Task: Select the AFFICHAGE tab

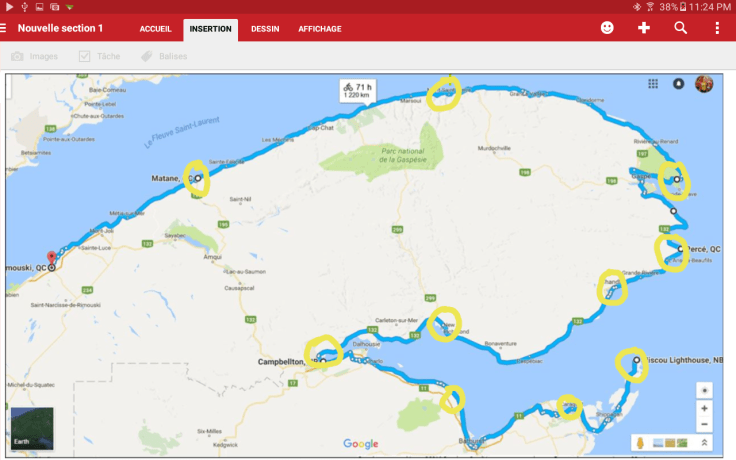Action: (x=320, y=29)
